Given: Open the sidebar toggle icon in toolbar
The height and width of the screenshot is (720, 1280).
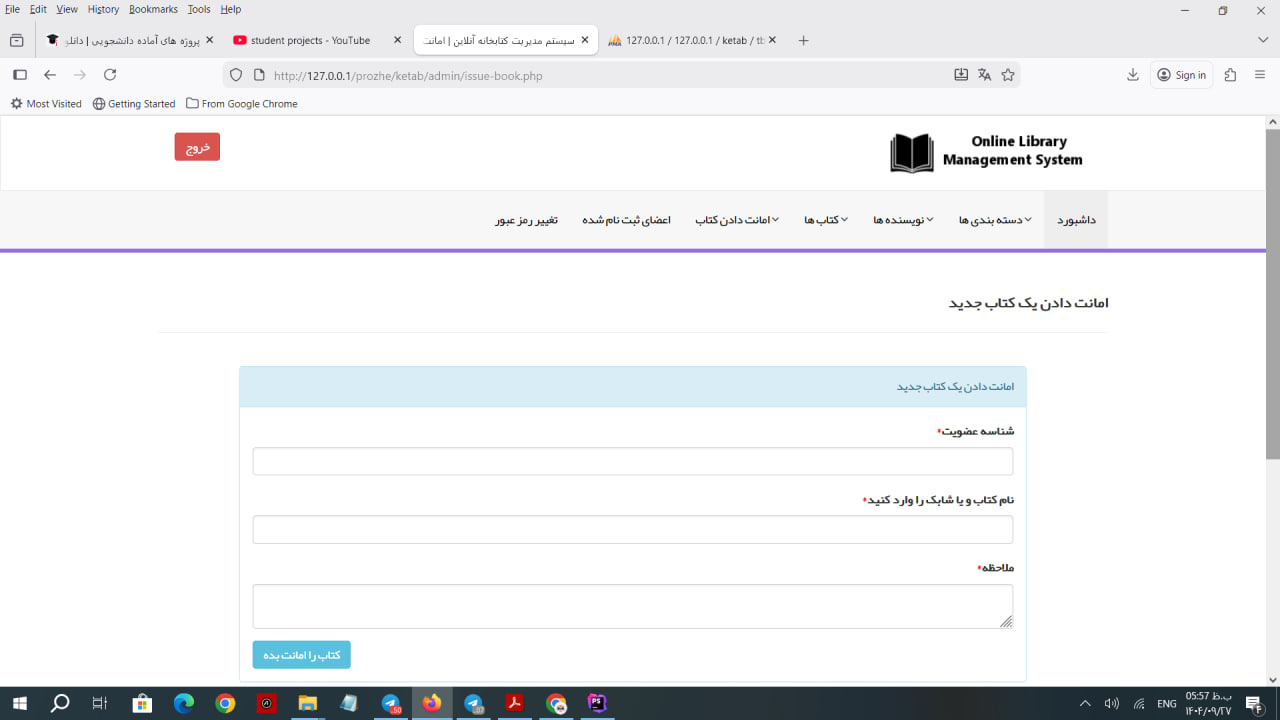Looking at the screenshot, I should tap(19, 75).
